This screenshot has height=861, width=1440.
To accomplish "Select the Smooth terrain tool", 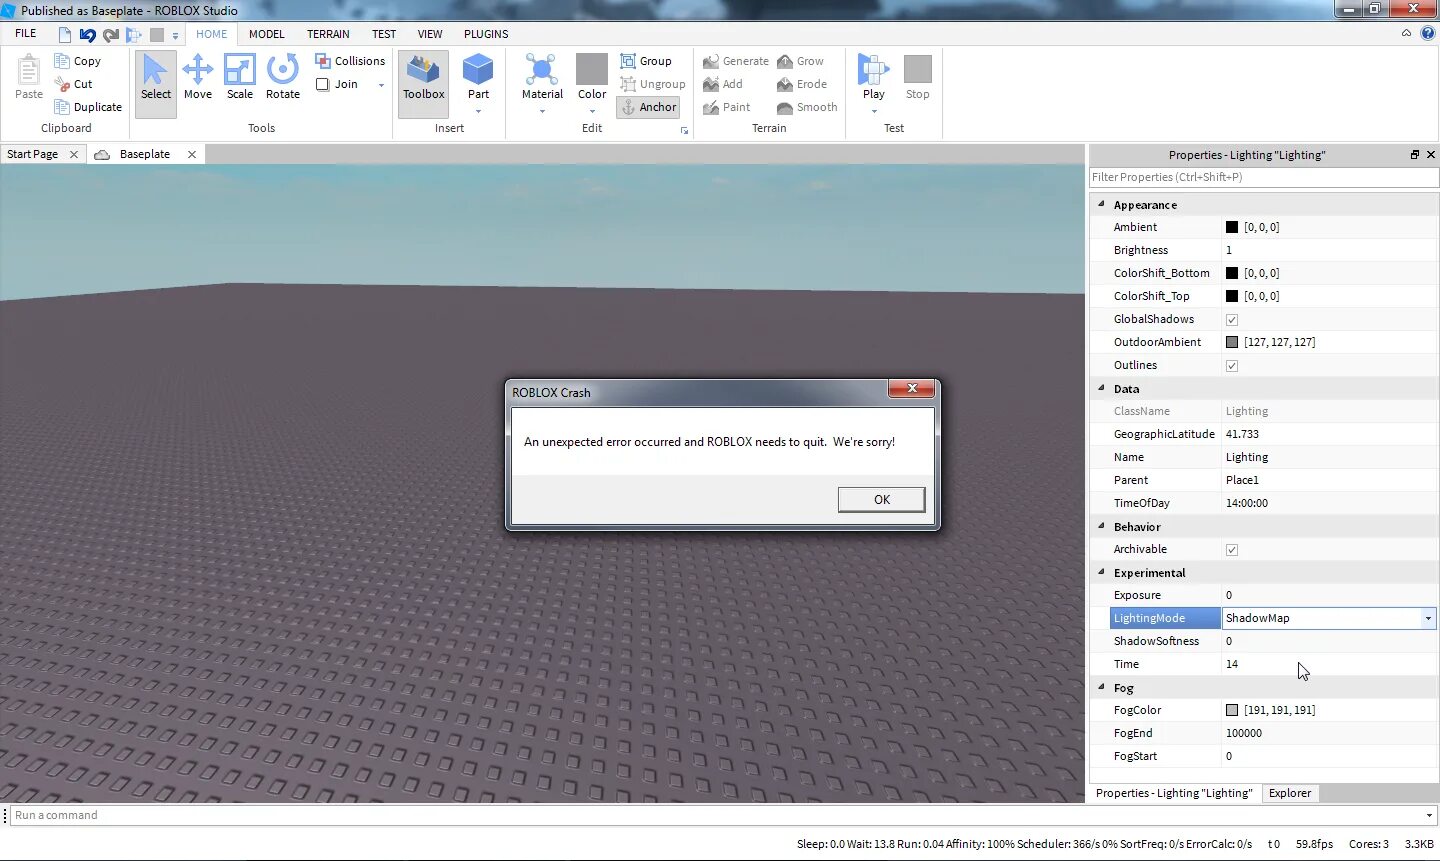I will pyautogui.click(x=807, y=107).
